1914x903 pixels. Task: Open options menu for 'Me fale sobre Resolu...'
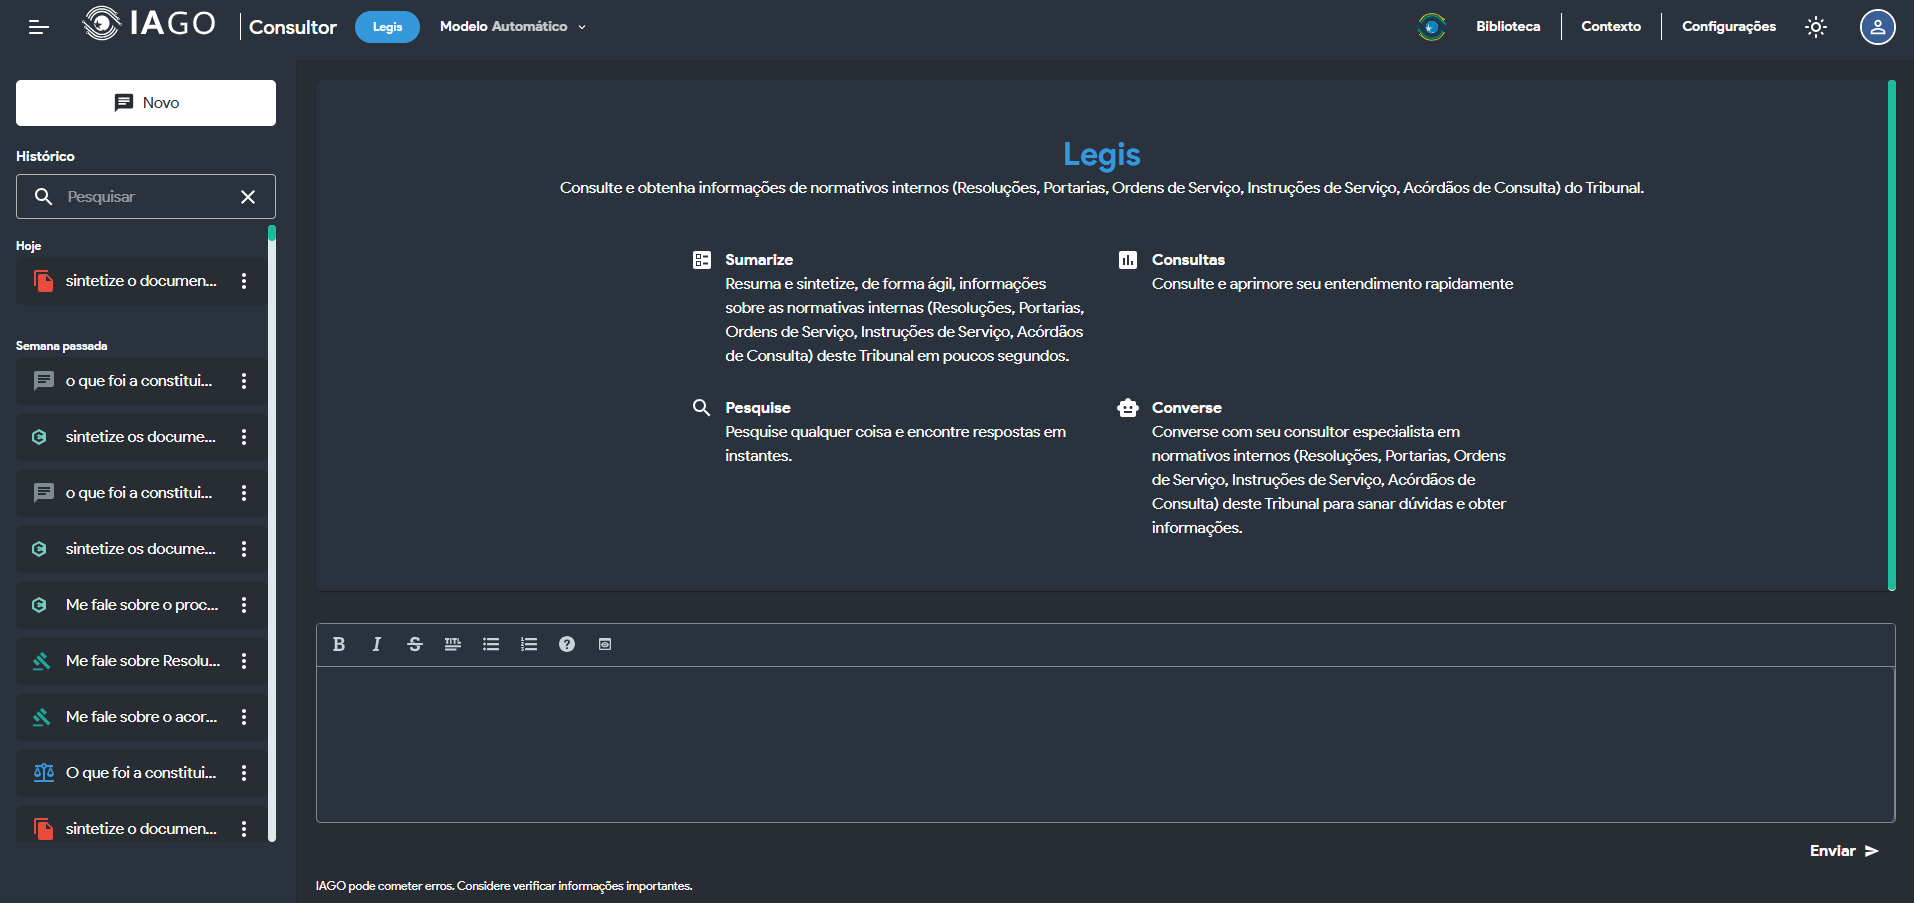pyautogui.click(x=244, y=661)
